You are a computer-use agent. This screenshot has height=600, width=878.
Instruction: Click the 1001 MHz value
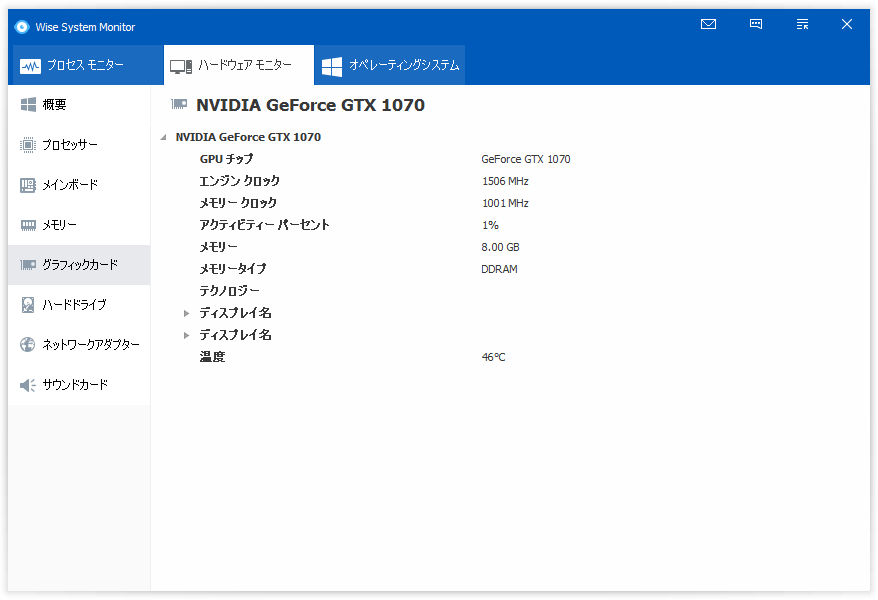click(x=505, y=203)
